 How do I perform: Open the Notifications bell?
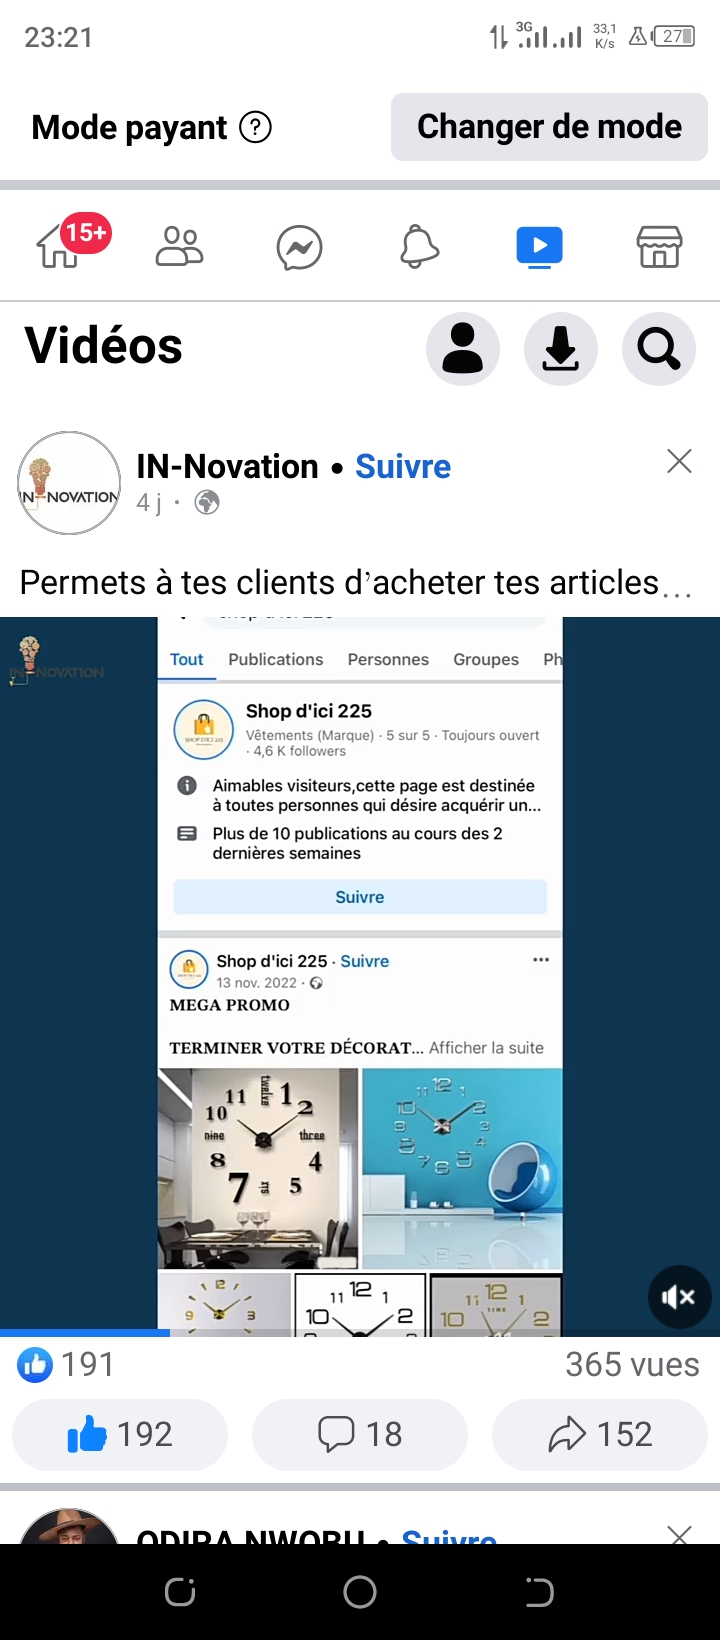(x=420, y=247)
